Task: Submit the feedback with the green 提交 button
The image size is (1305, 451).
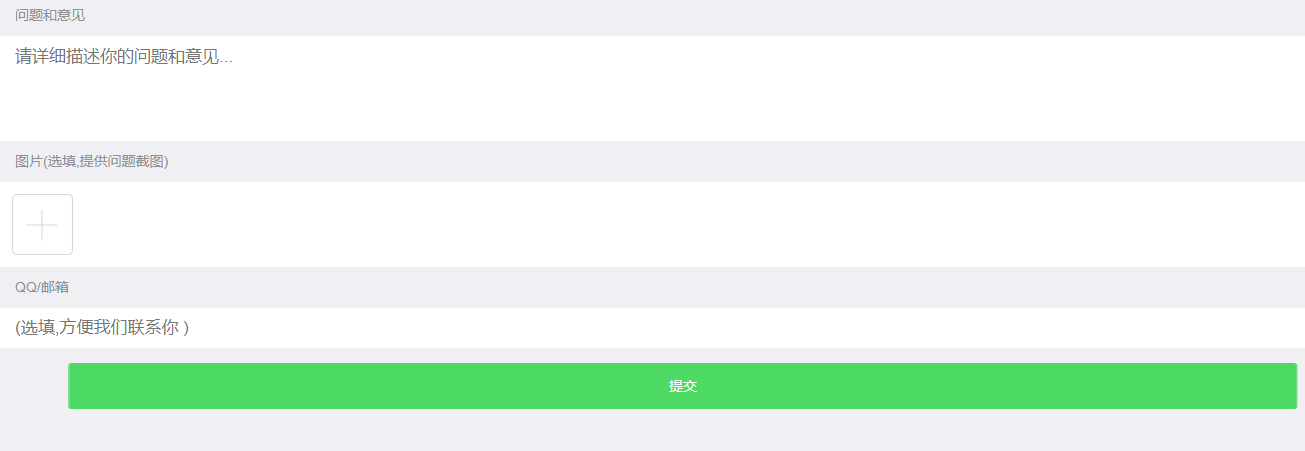Action: (682, 386)
